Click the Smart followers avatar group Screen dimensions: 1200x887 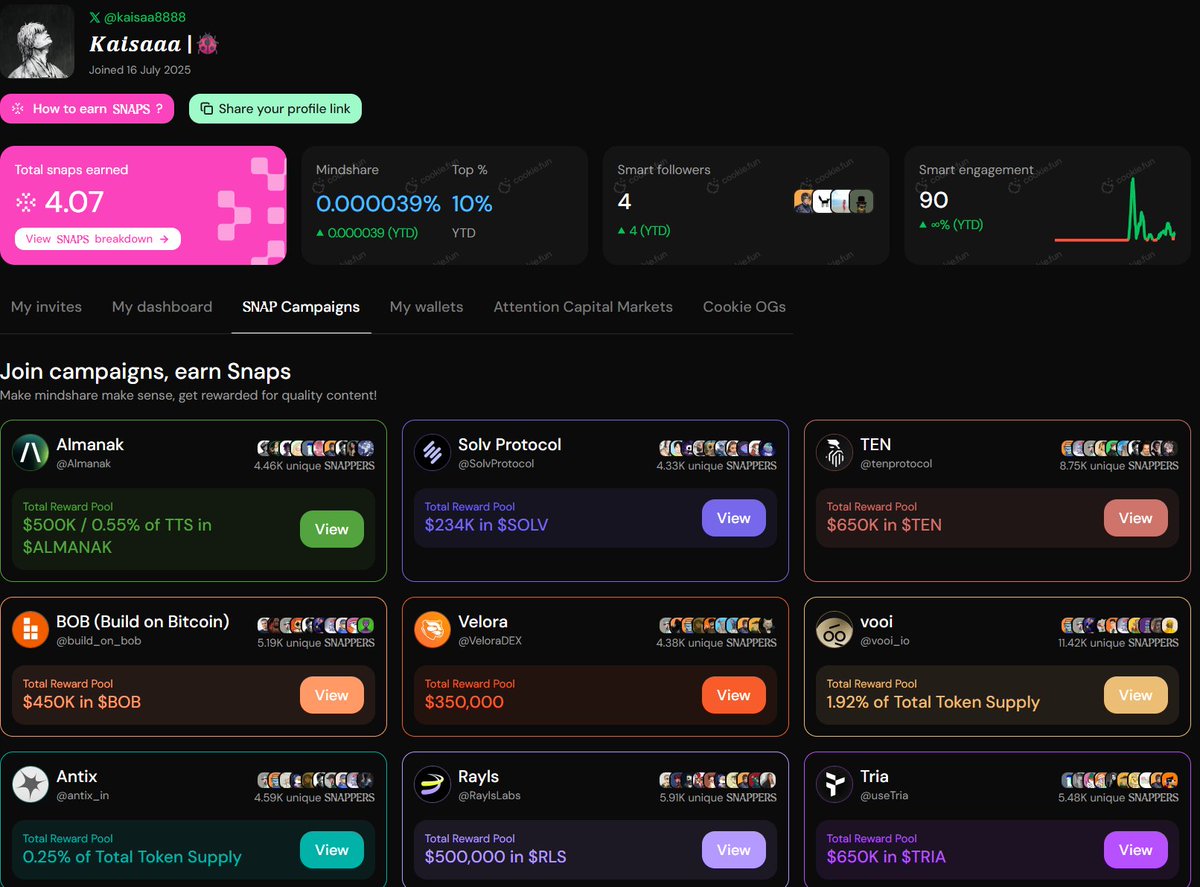[x=834, y=202]
